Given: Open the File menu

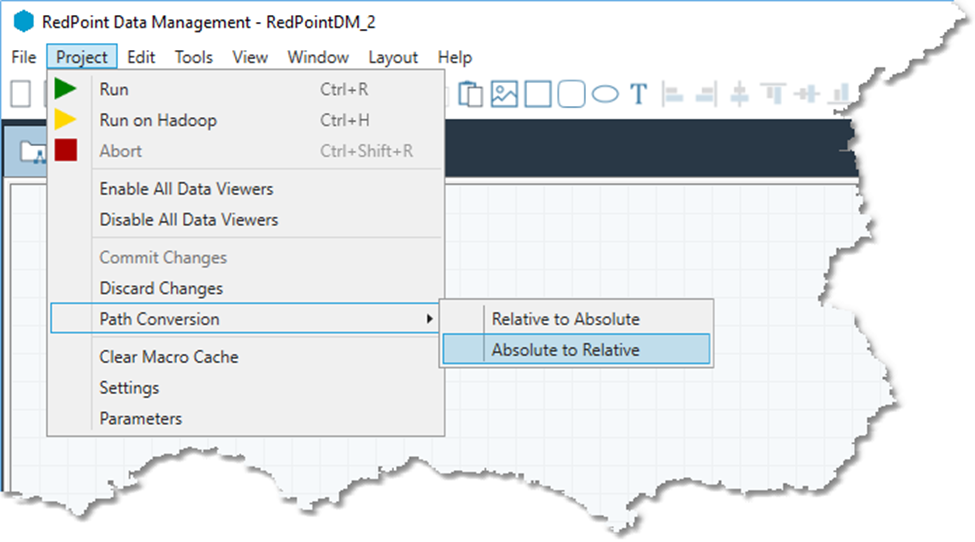Looking at the screenshot, I should coord(24,57).
